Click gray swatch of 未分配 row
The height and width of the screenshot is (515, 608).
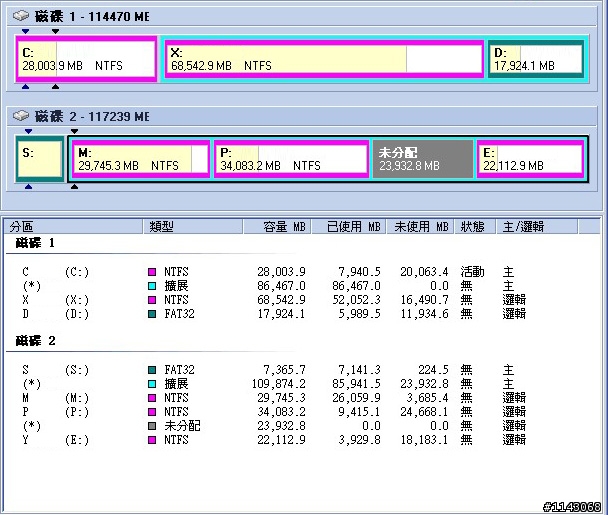pos(152,426)
